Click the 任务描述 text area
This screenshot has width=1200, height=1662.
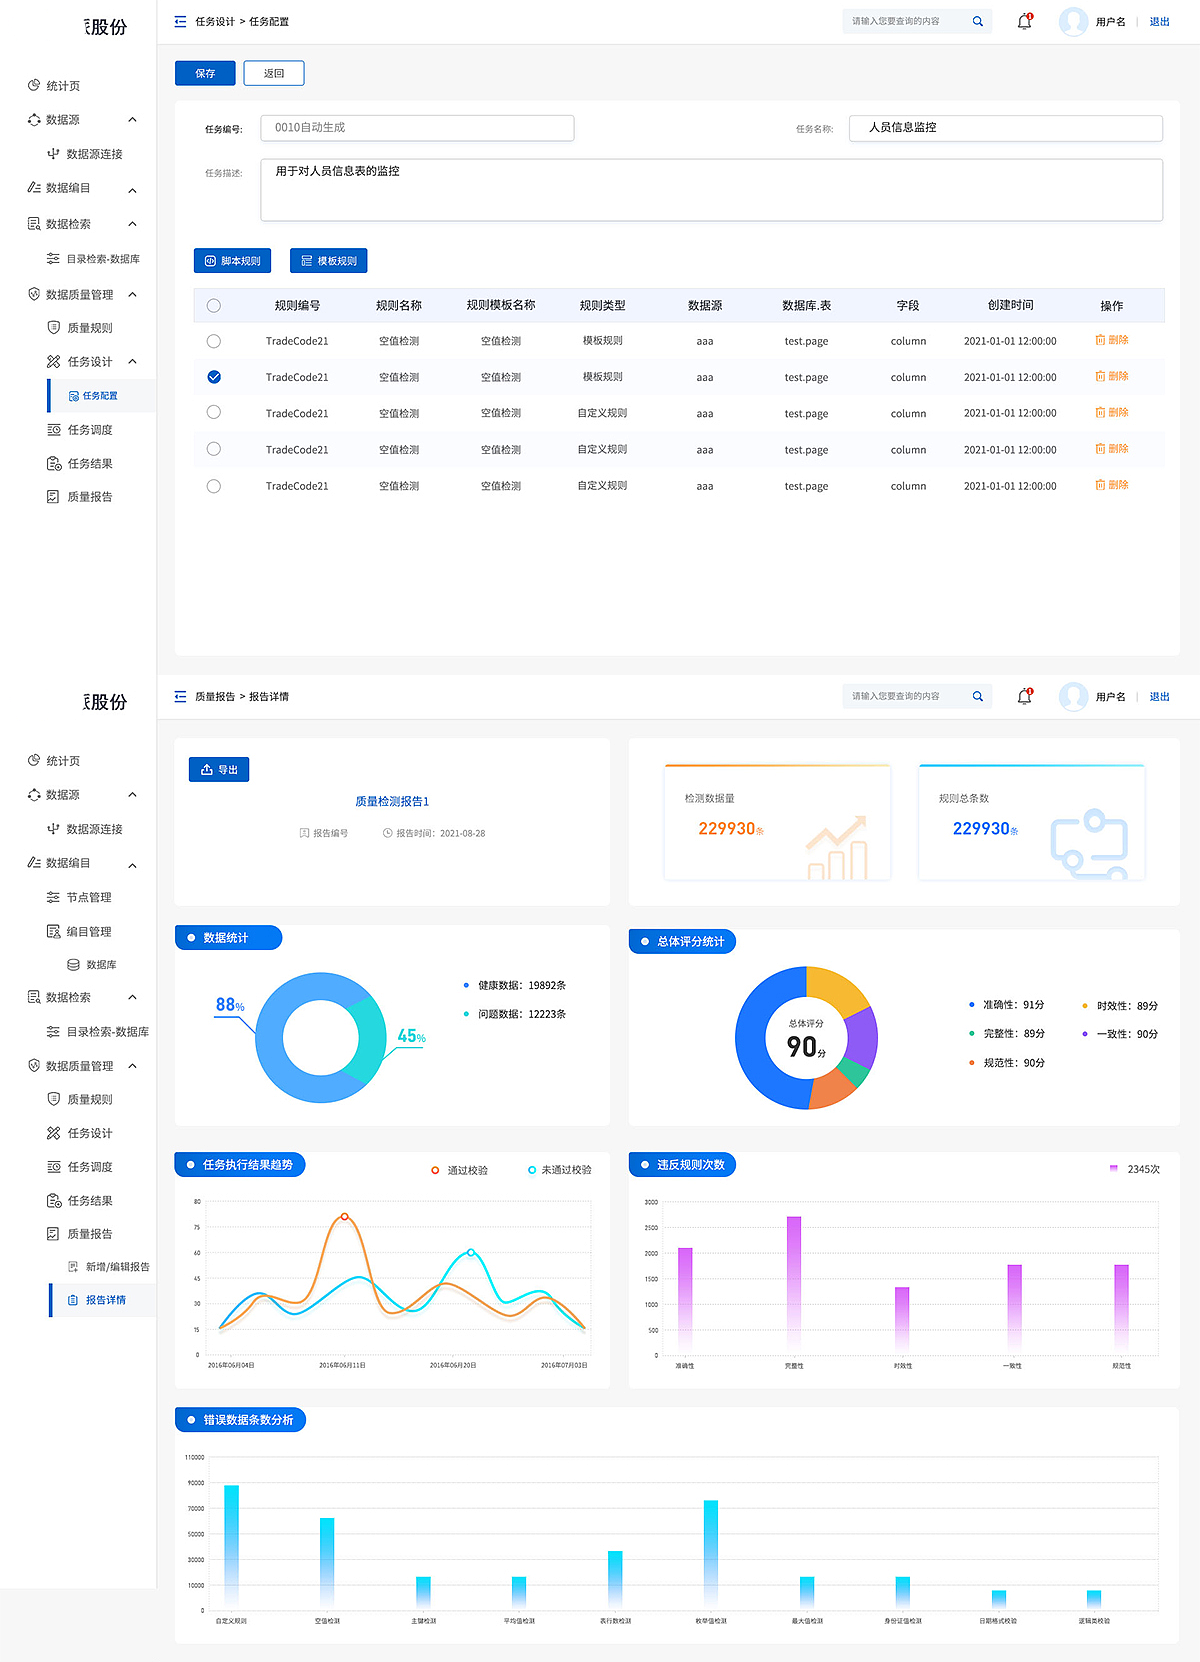[712, 189]
